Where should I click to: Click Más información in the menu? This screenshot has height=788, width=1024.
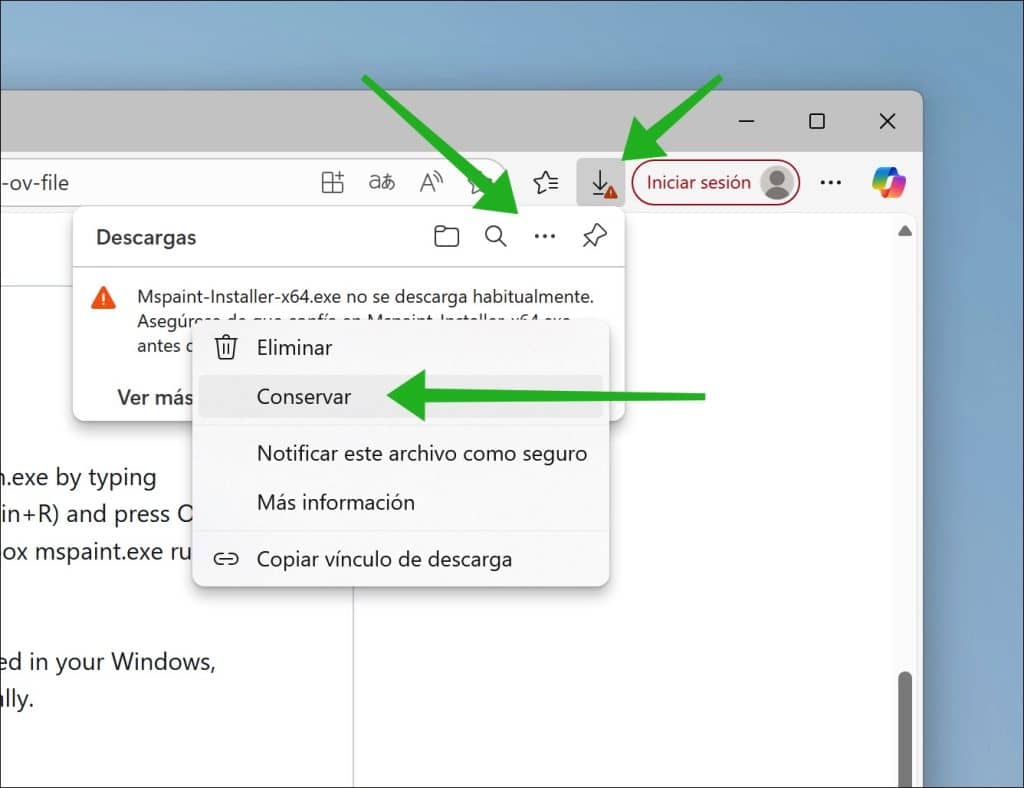click(x=335, y=502)
